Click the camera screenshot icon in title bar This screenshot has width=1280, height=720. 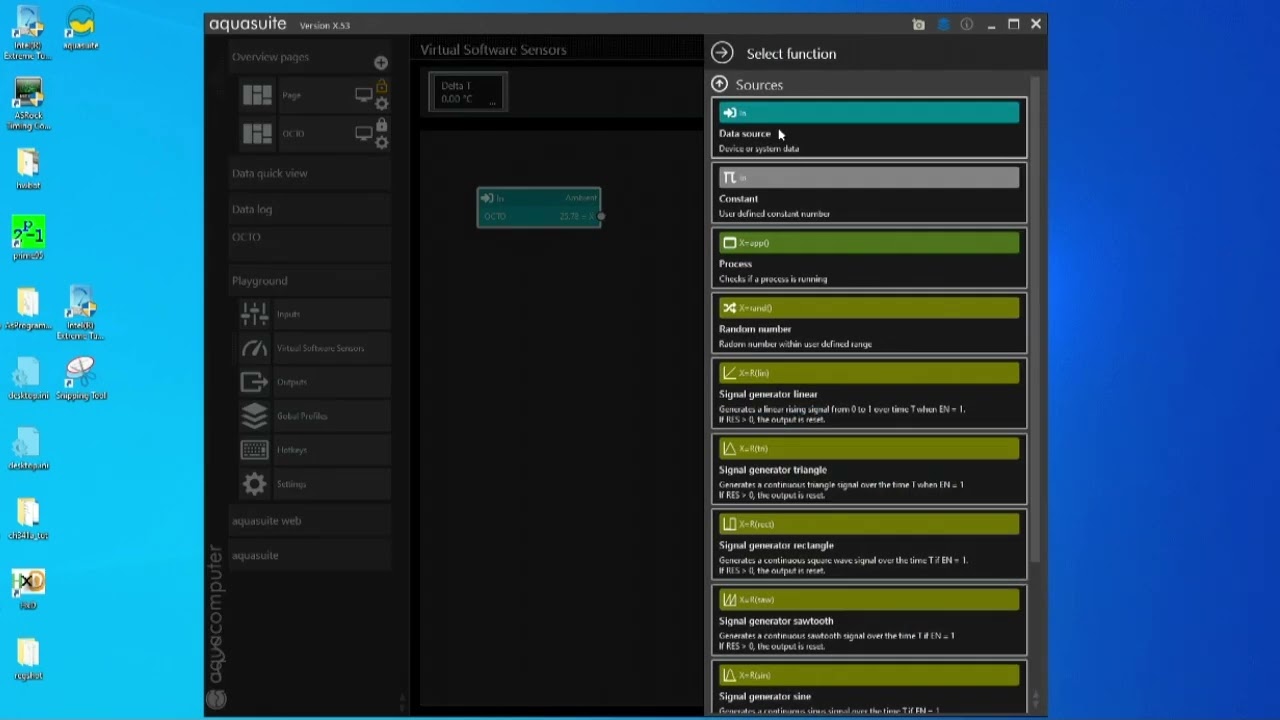tap(919, 25)
